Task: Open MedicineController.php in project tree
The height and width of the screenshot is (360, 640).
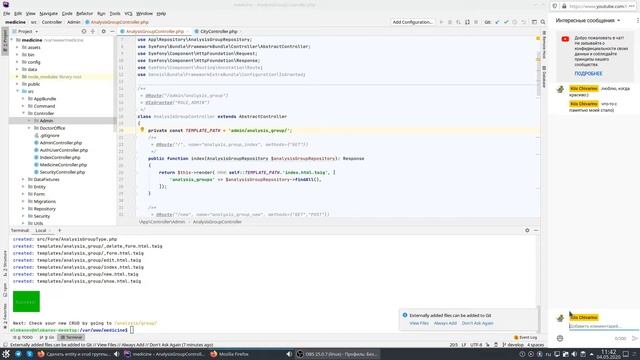Action: pyautogui.click(x=63, y=165)
